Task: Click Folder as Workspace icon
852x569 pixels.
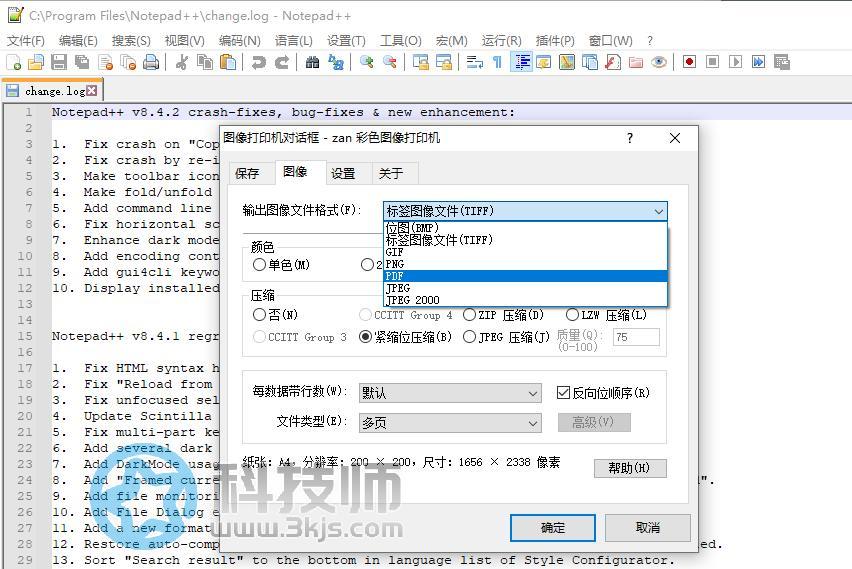Action: pyautogui.click(x=636, y=62)
